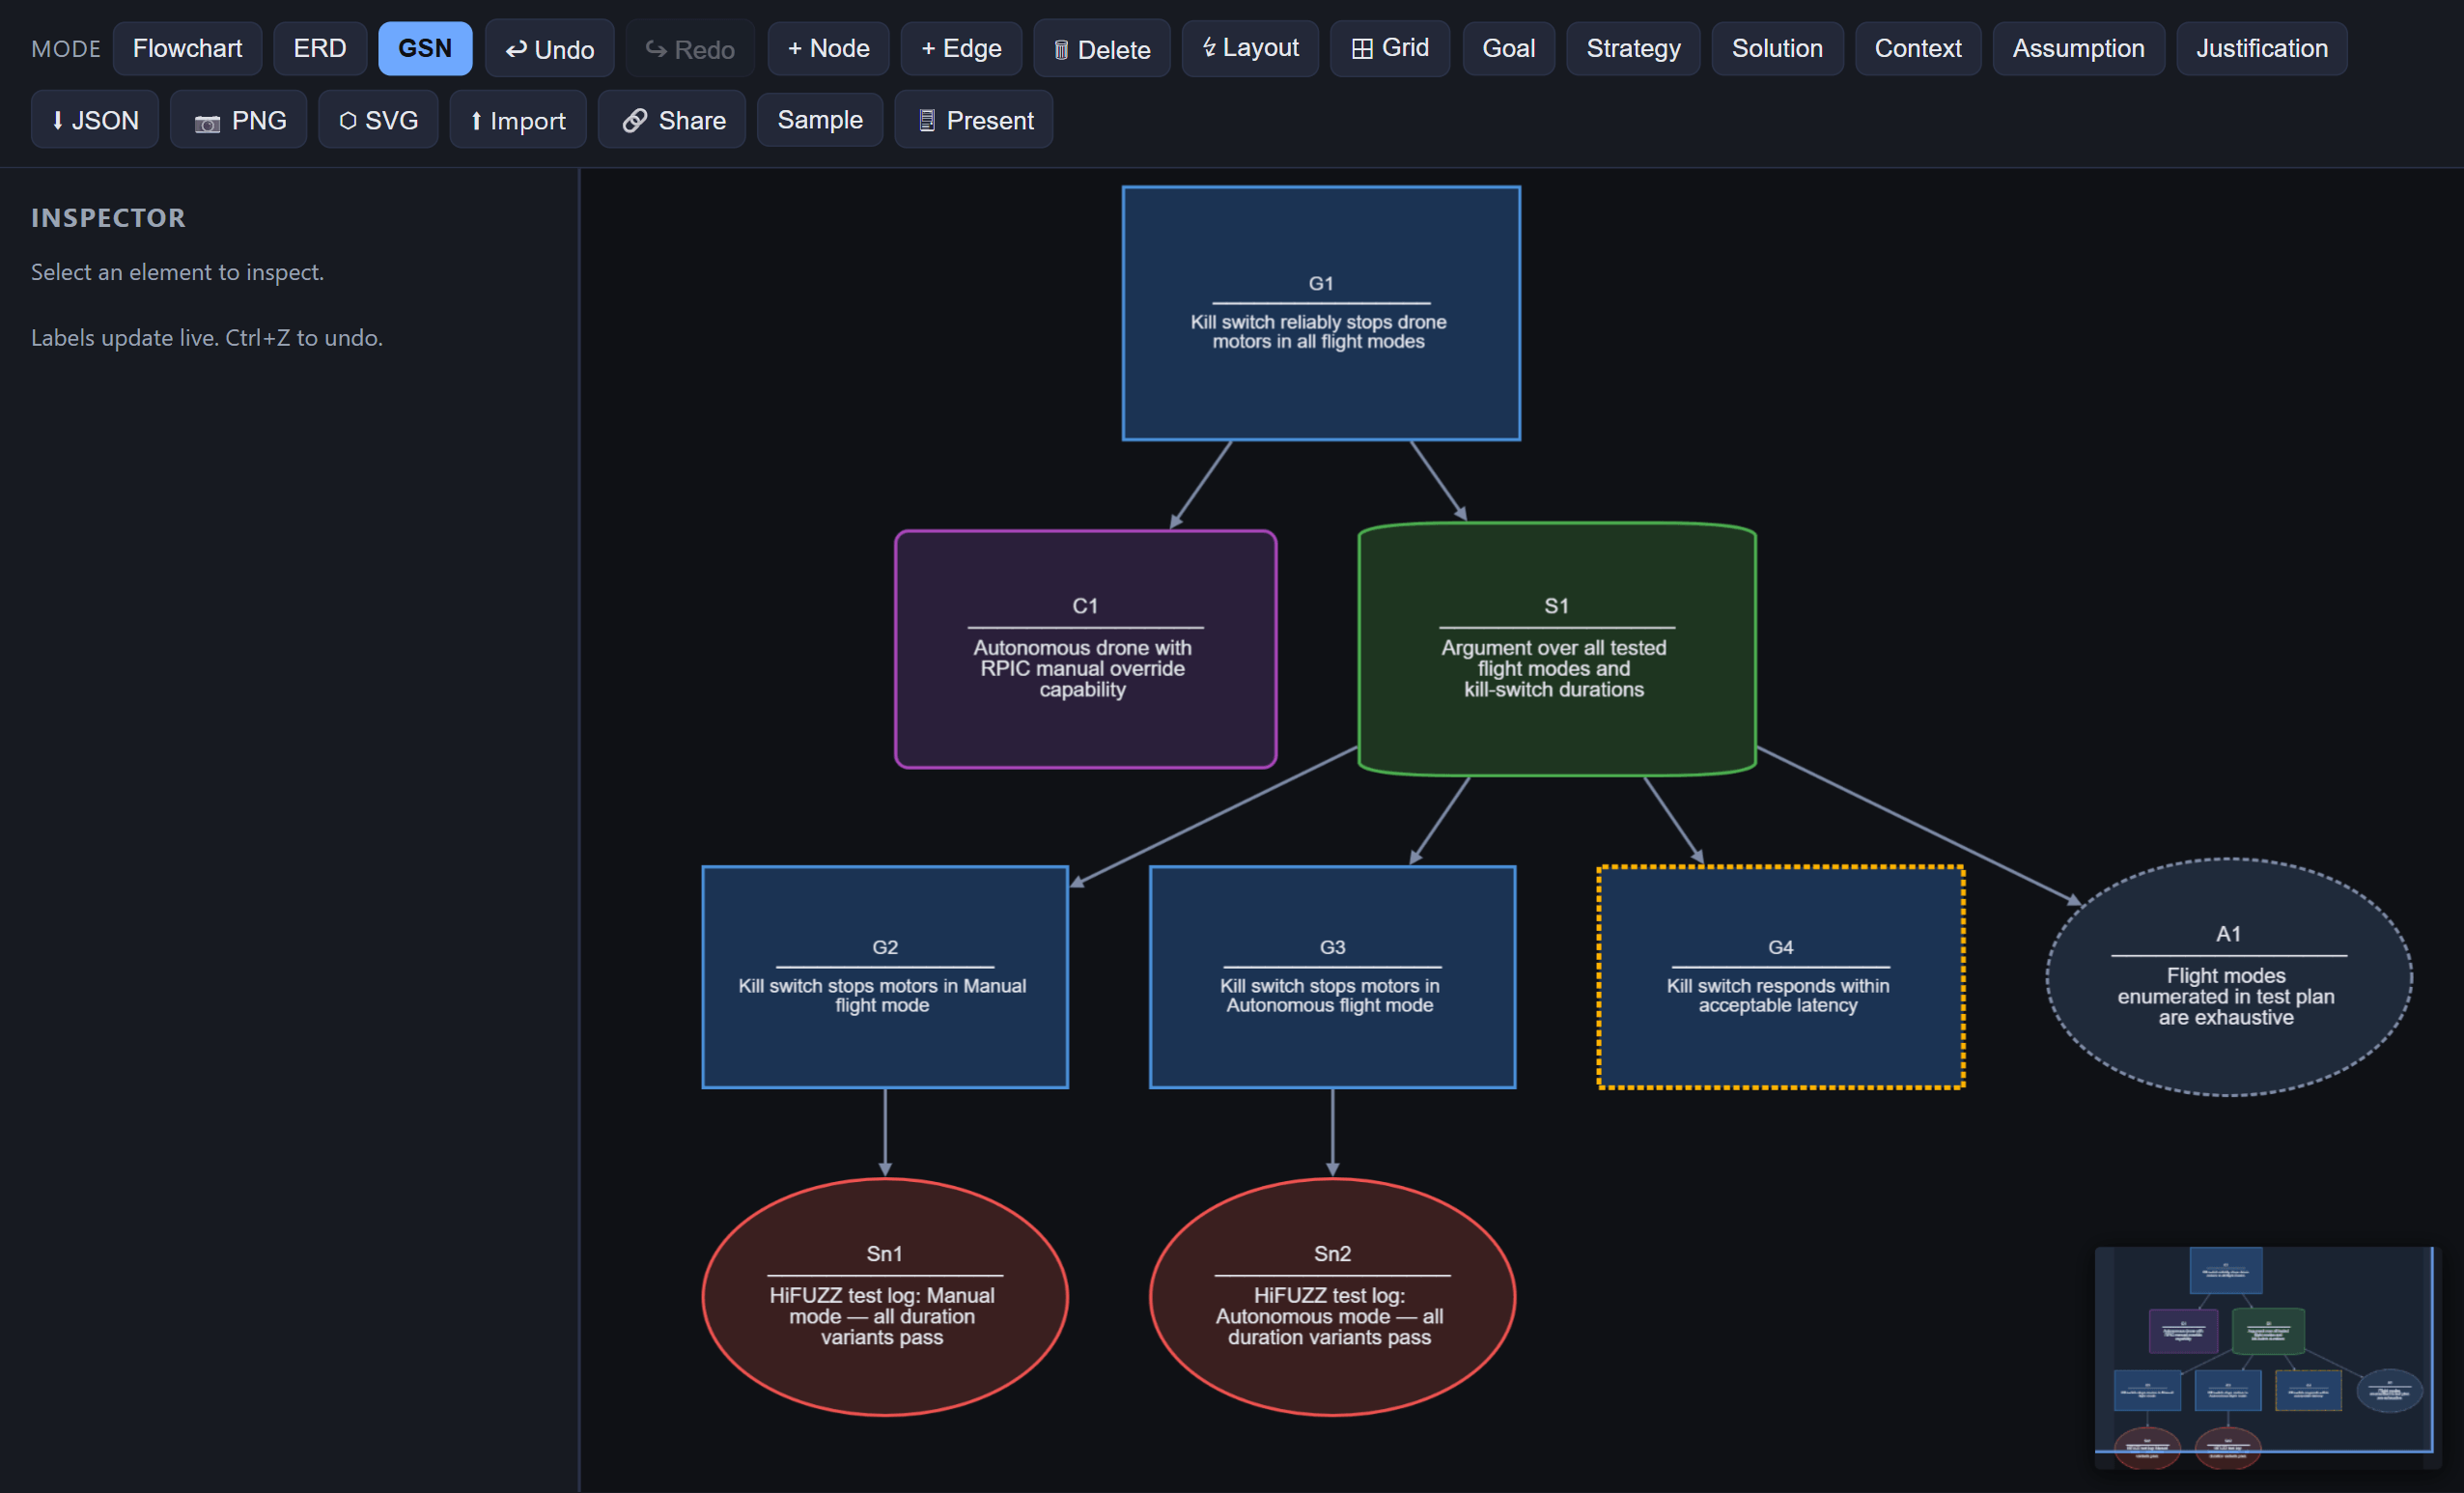Switch to Flowchart mode
This screenshot has width=2464, height=1493.
[187, 48]
